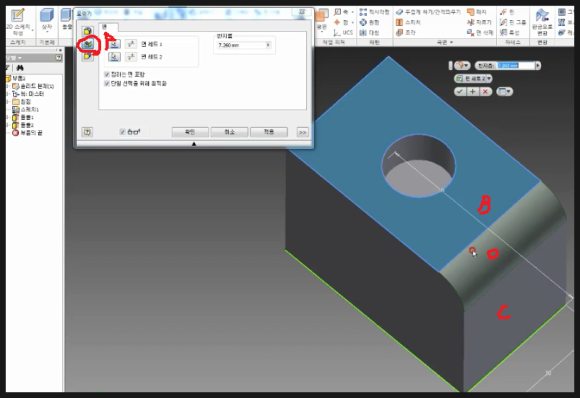This screenshot has width=580, height=398.
Task: Activate the Face Set 2 selection arrow
Action: [114, 57]
